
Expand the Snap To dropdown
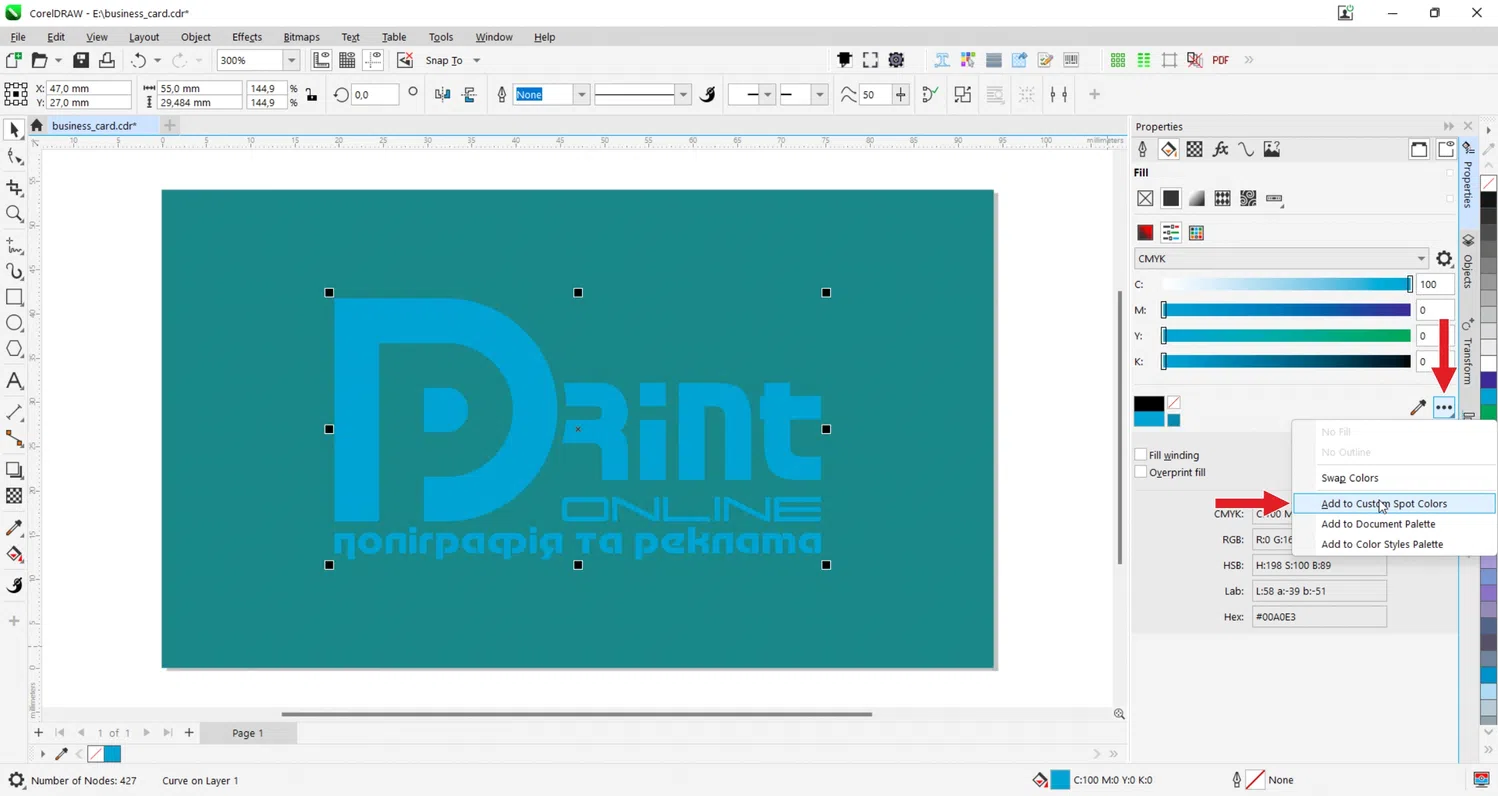click(x=476, y=60)
